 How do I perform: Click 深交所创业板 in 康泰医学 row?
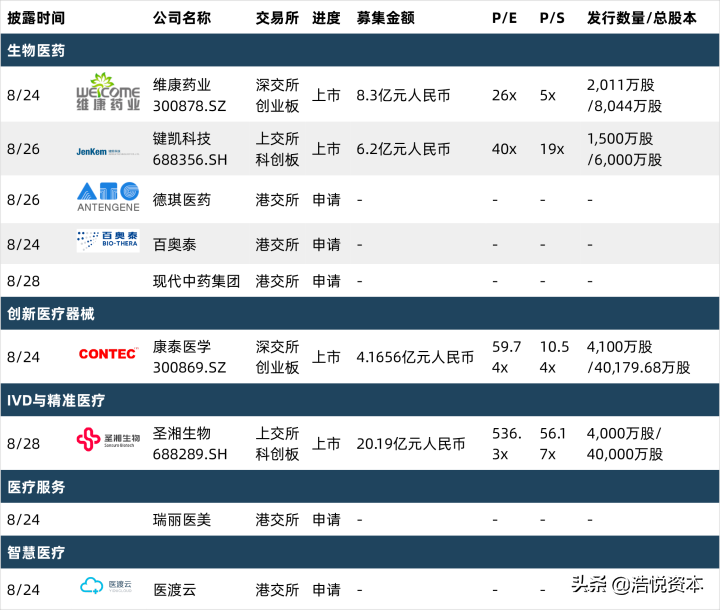pyautogui.click(x=277, y=357)
